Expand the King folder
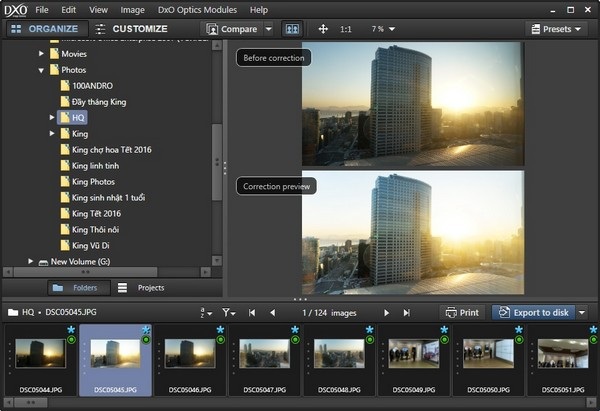The height and width of the screenshot is (411, 600). pos(52,134)
